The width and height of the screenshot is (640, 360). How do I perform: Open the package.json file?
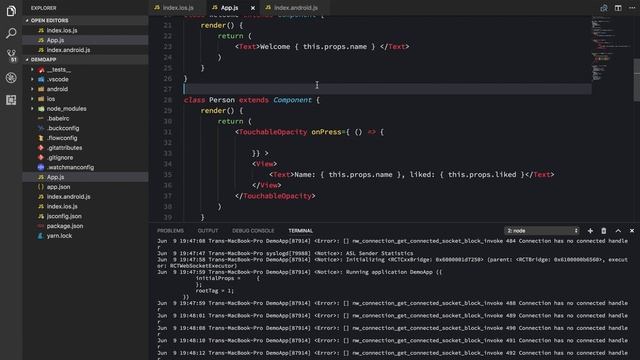(86, 226)
